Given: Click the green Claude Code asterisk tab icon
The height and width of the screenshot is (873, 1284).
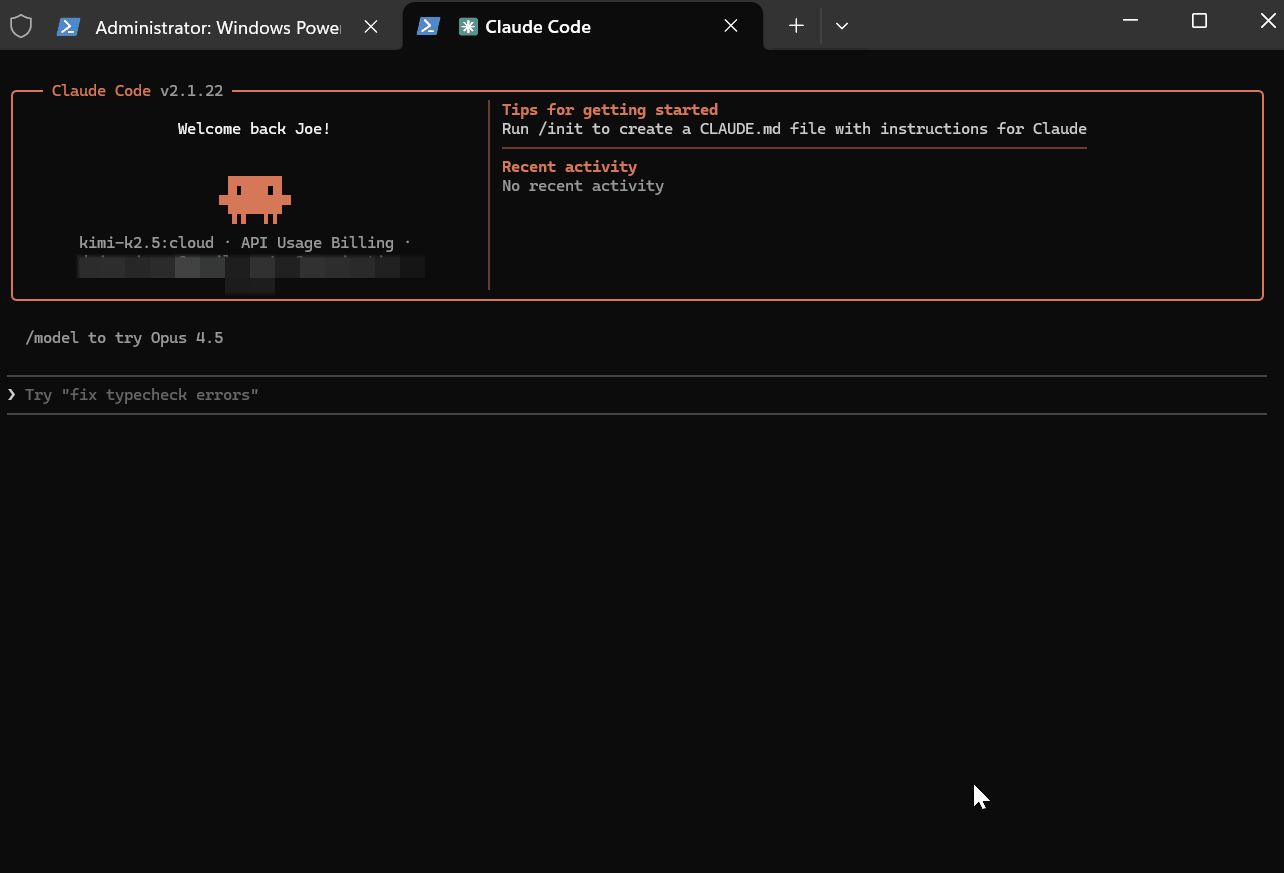Looking at the screenshot, I should click(467, 27).
